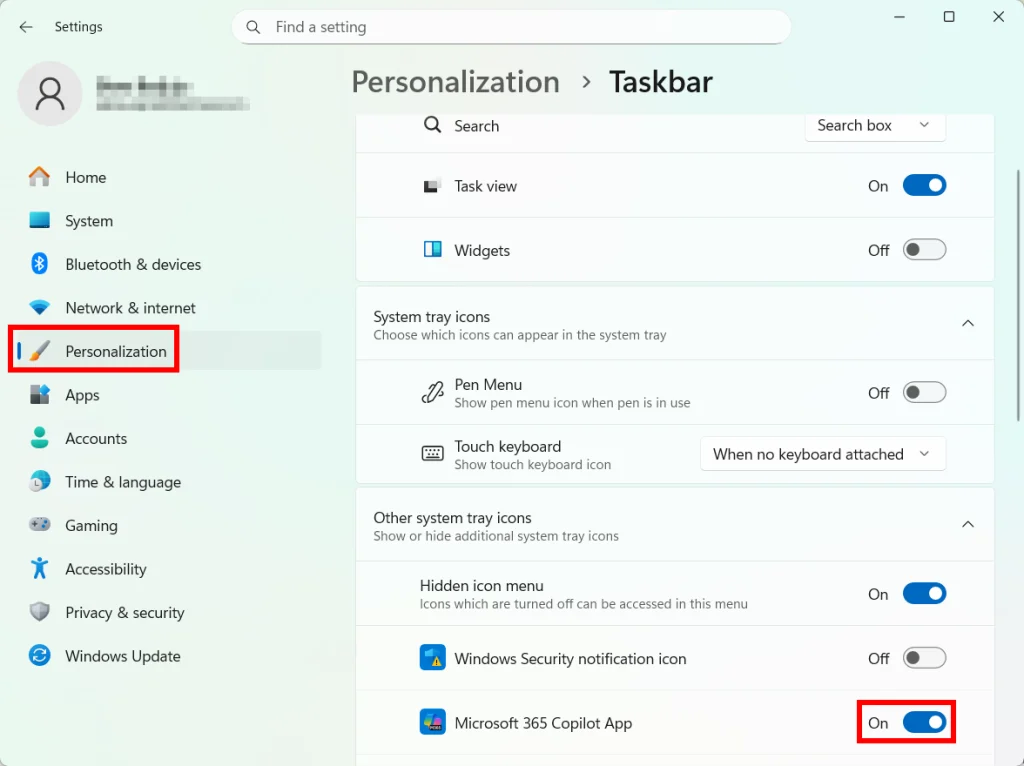
Task: Open Privacy & security settings
Action: (x=124, y=612)
